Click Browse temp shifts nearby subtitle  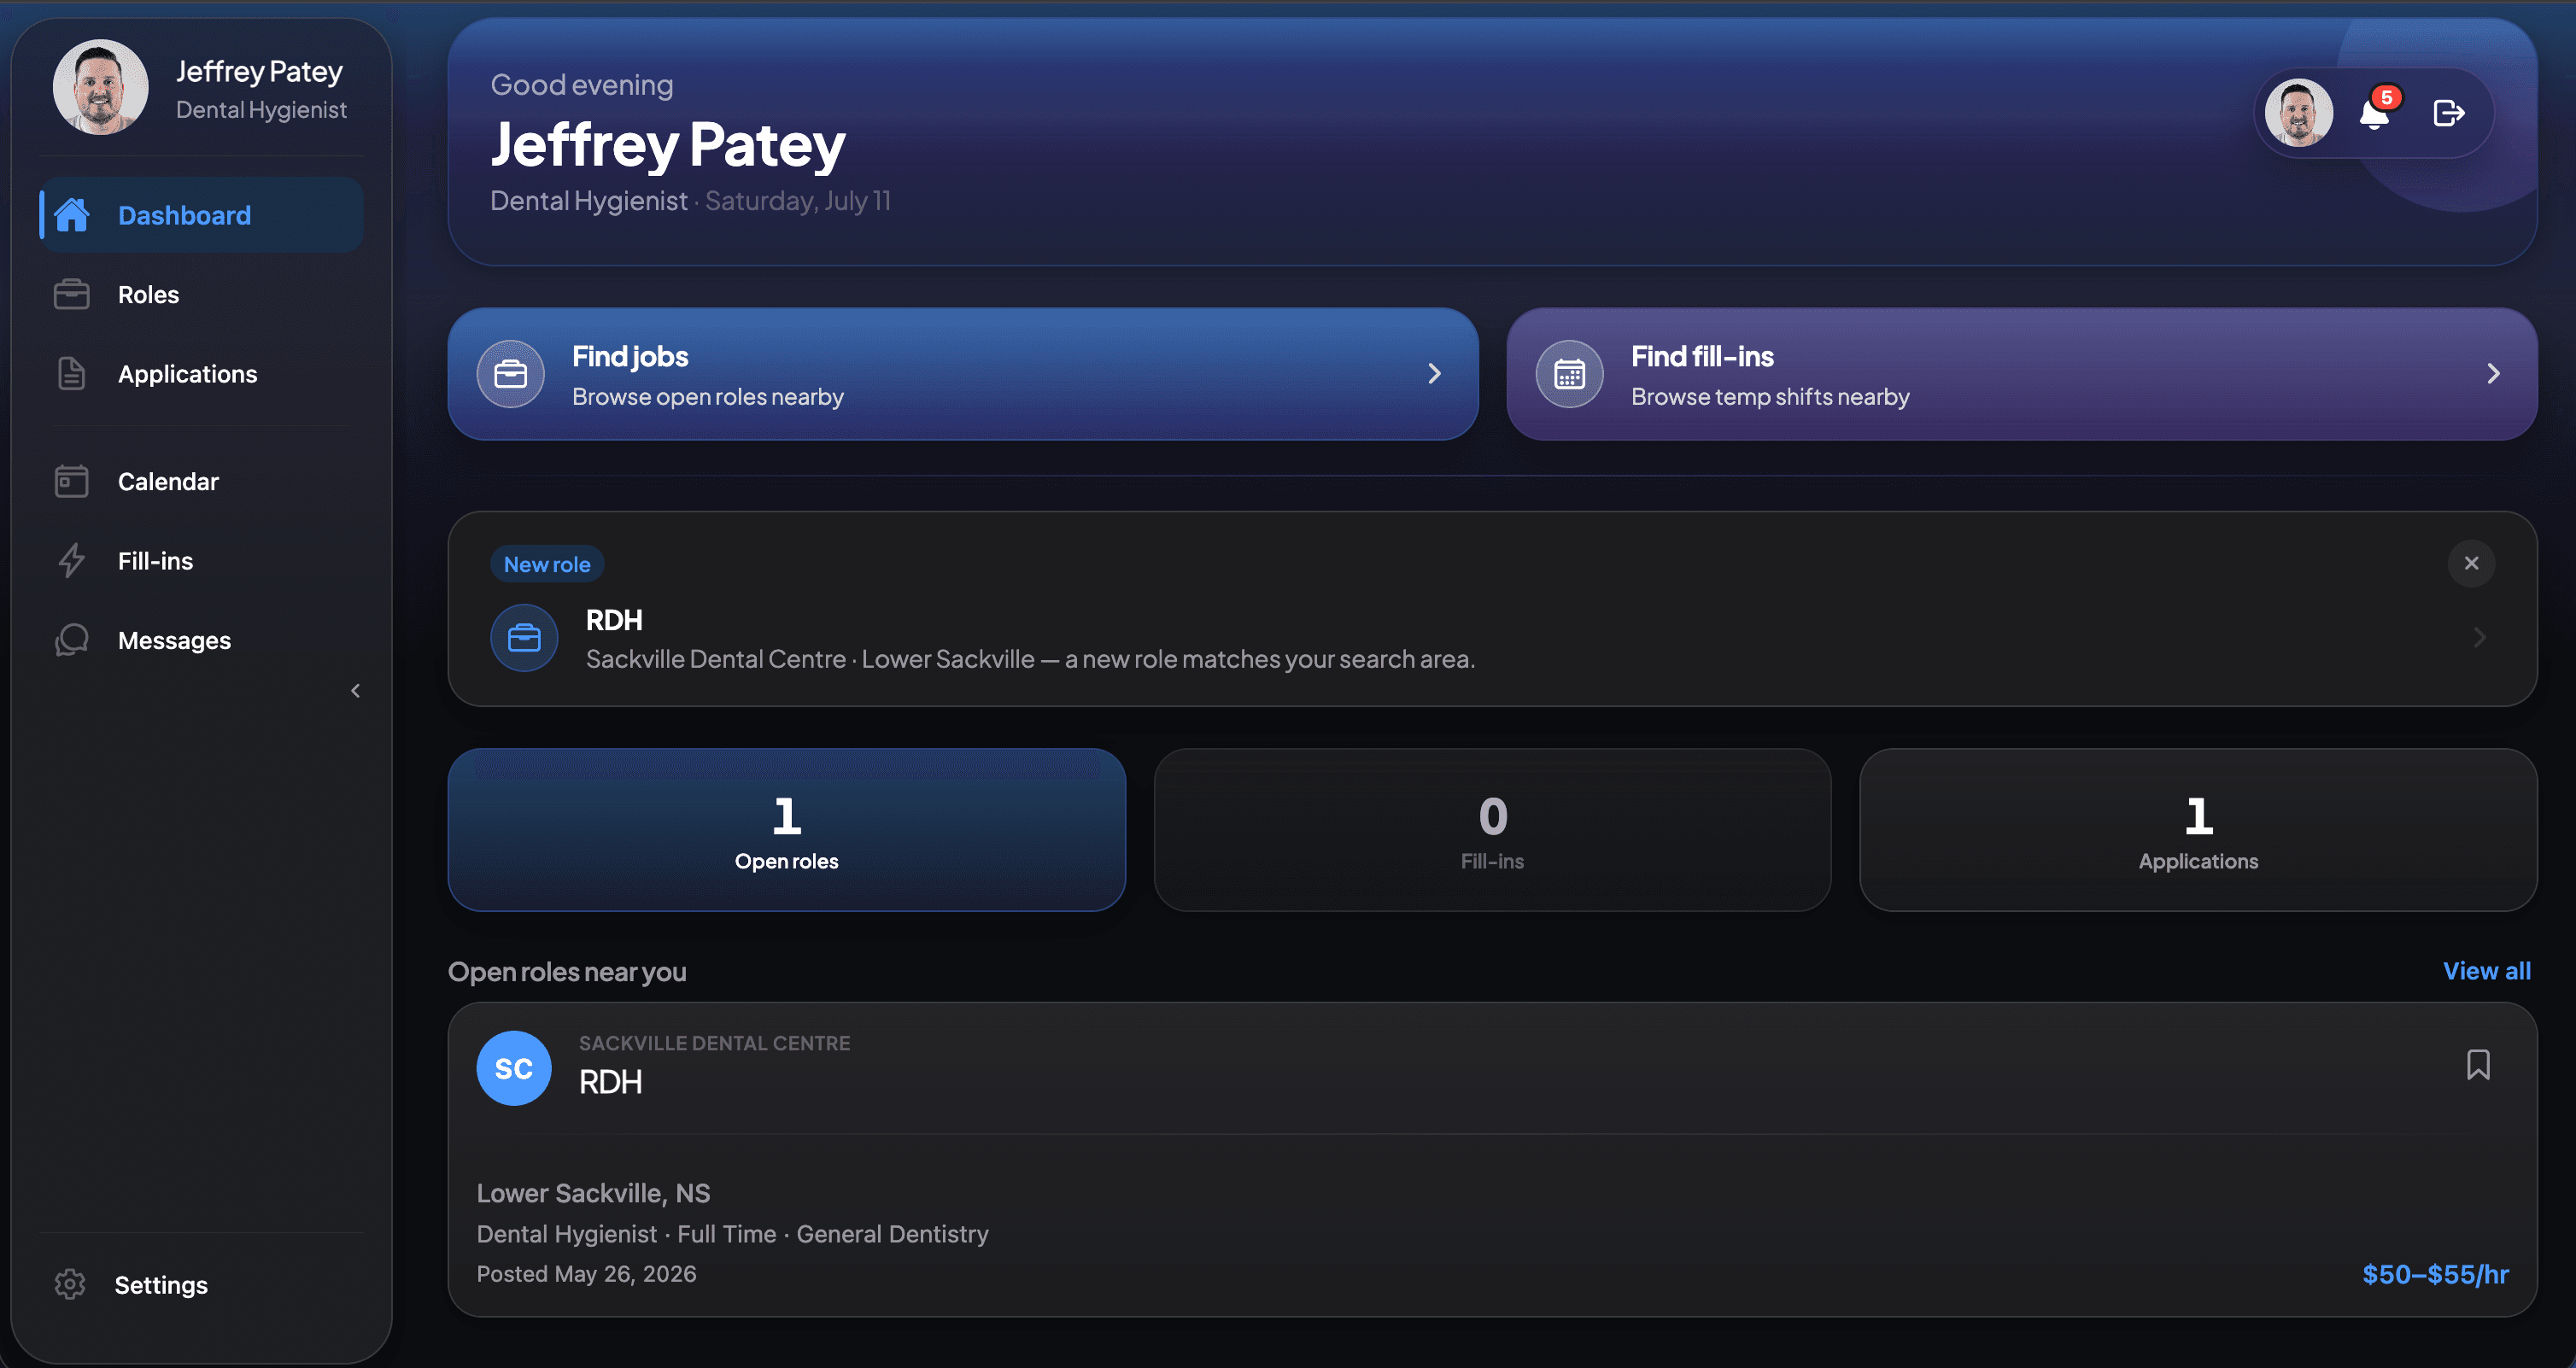[x=1771, y=397]
